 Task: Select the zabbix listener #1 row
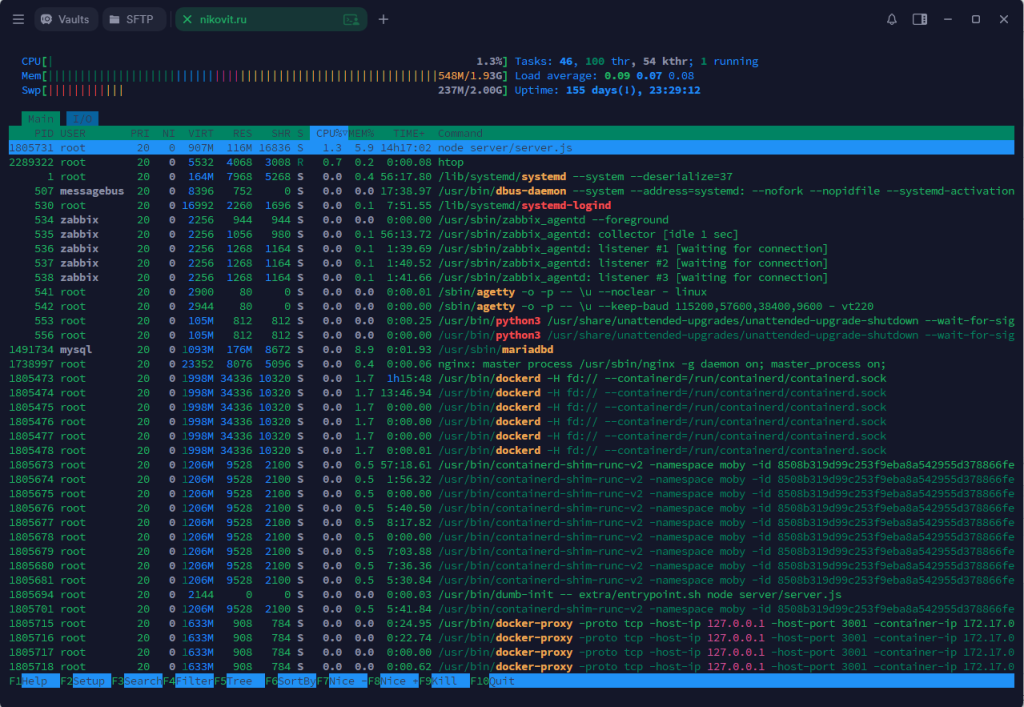pyautogui.click(x=511, y=248)
